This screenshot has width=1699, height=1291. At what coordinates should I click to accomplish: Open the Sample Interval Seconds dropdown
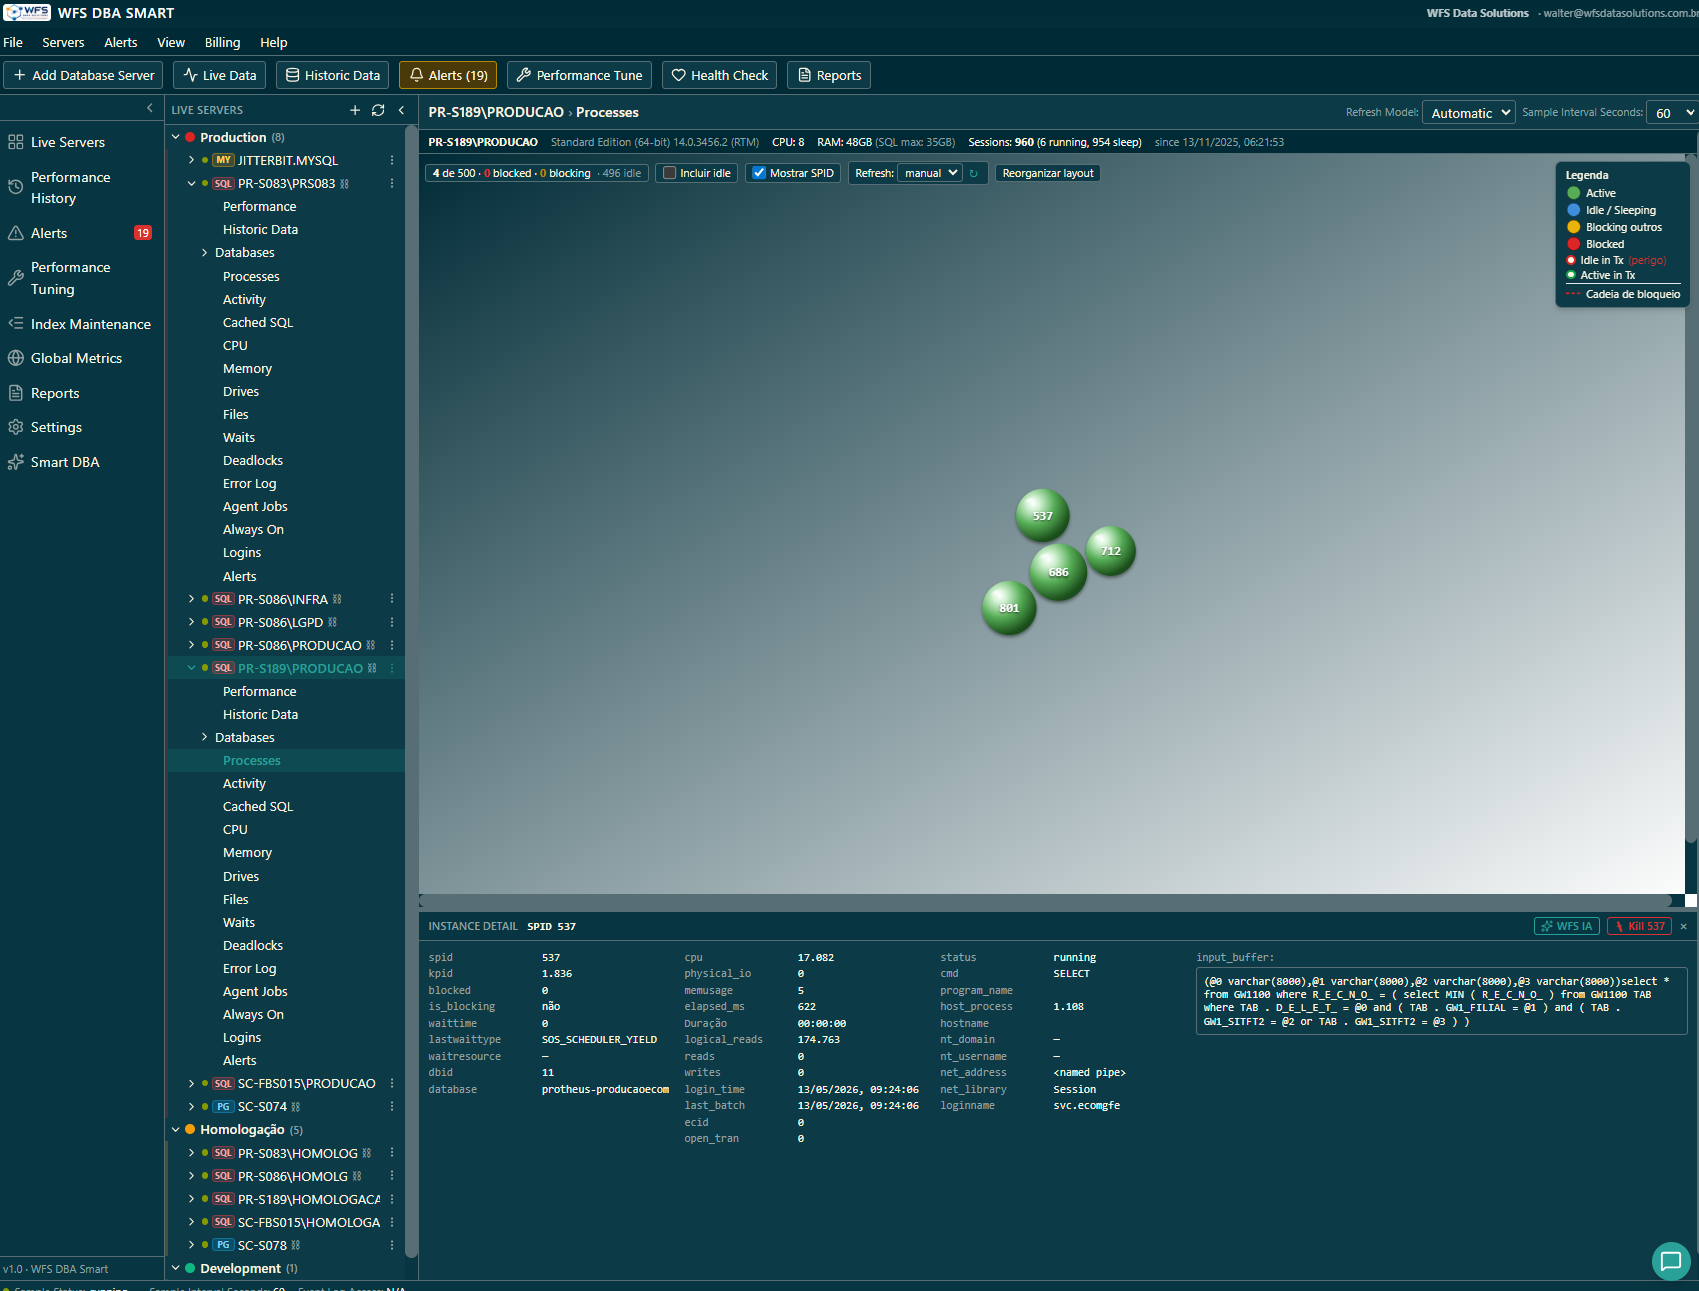(x=1672, y=113)
